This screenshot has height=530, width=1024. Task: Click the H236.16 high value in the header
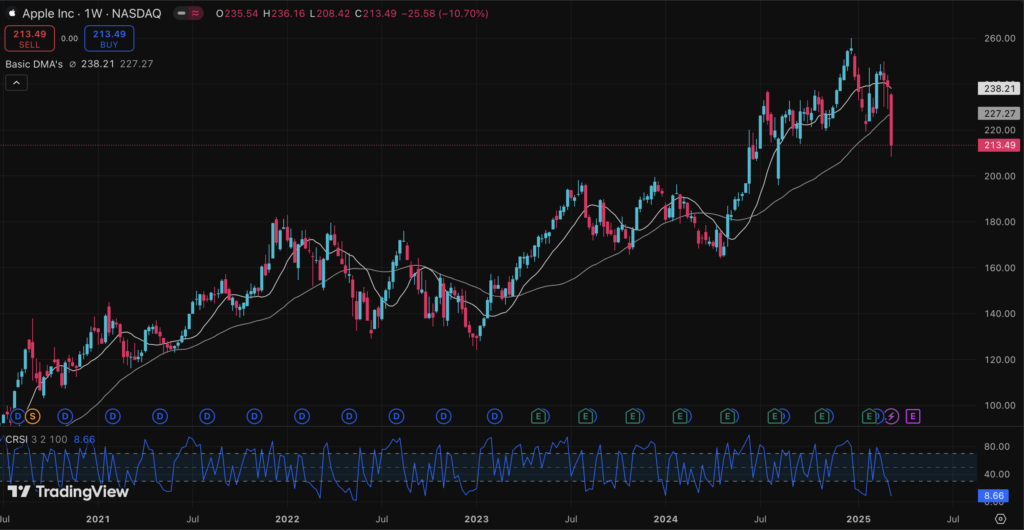pyautogui.click(x=285, y=13)
